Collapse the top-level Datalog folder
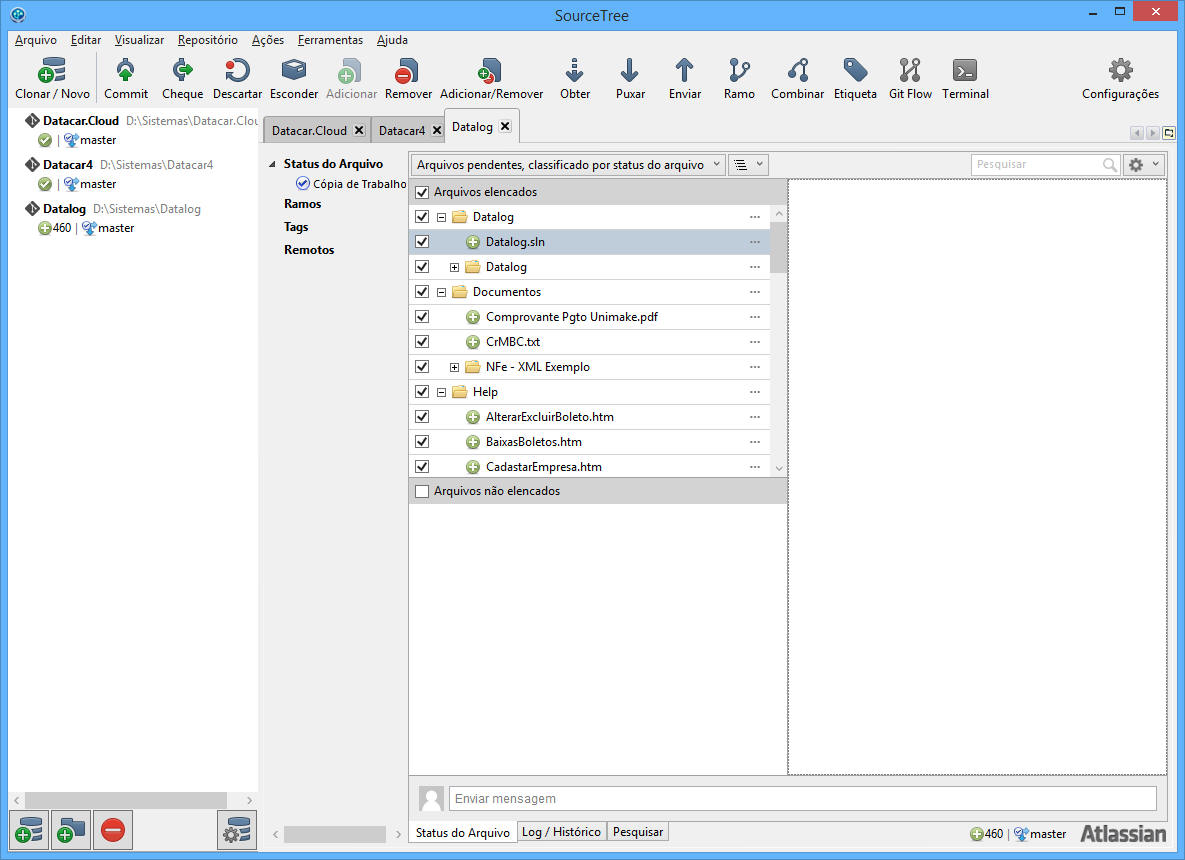 [x=441, y=217]
